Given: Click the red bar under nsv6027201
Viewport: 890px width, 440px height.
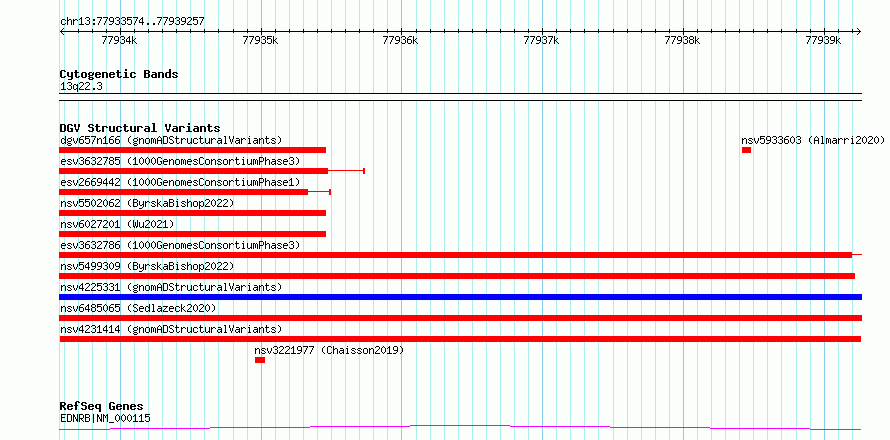Looking at the screenshot, I should point(193,234).
